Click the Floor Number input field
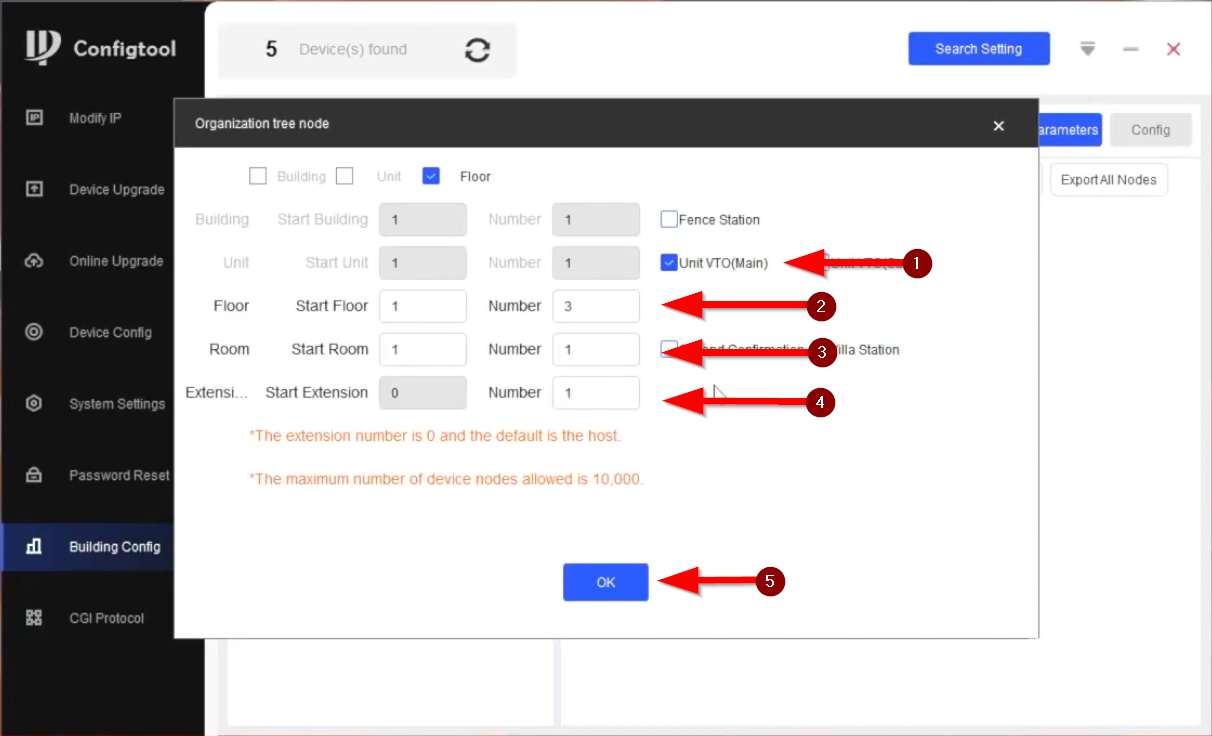This screenshot has height=736, width=1212. (x=596, y=306)
